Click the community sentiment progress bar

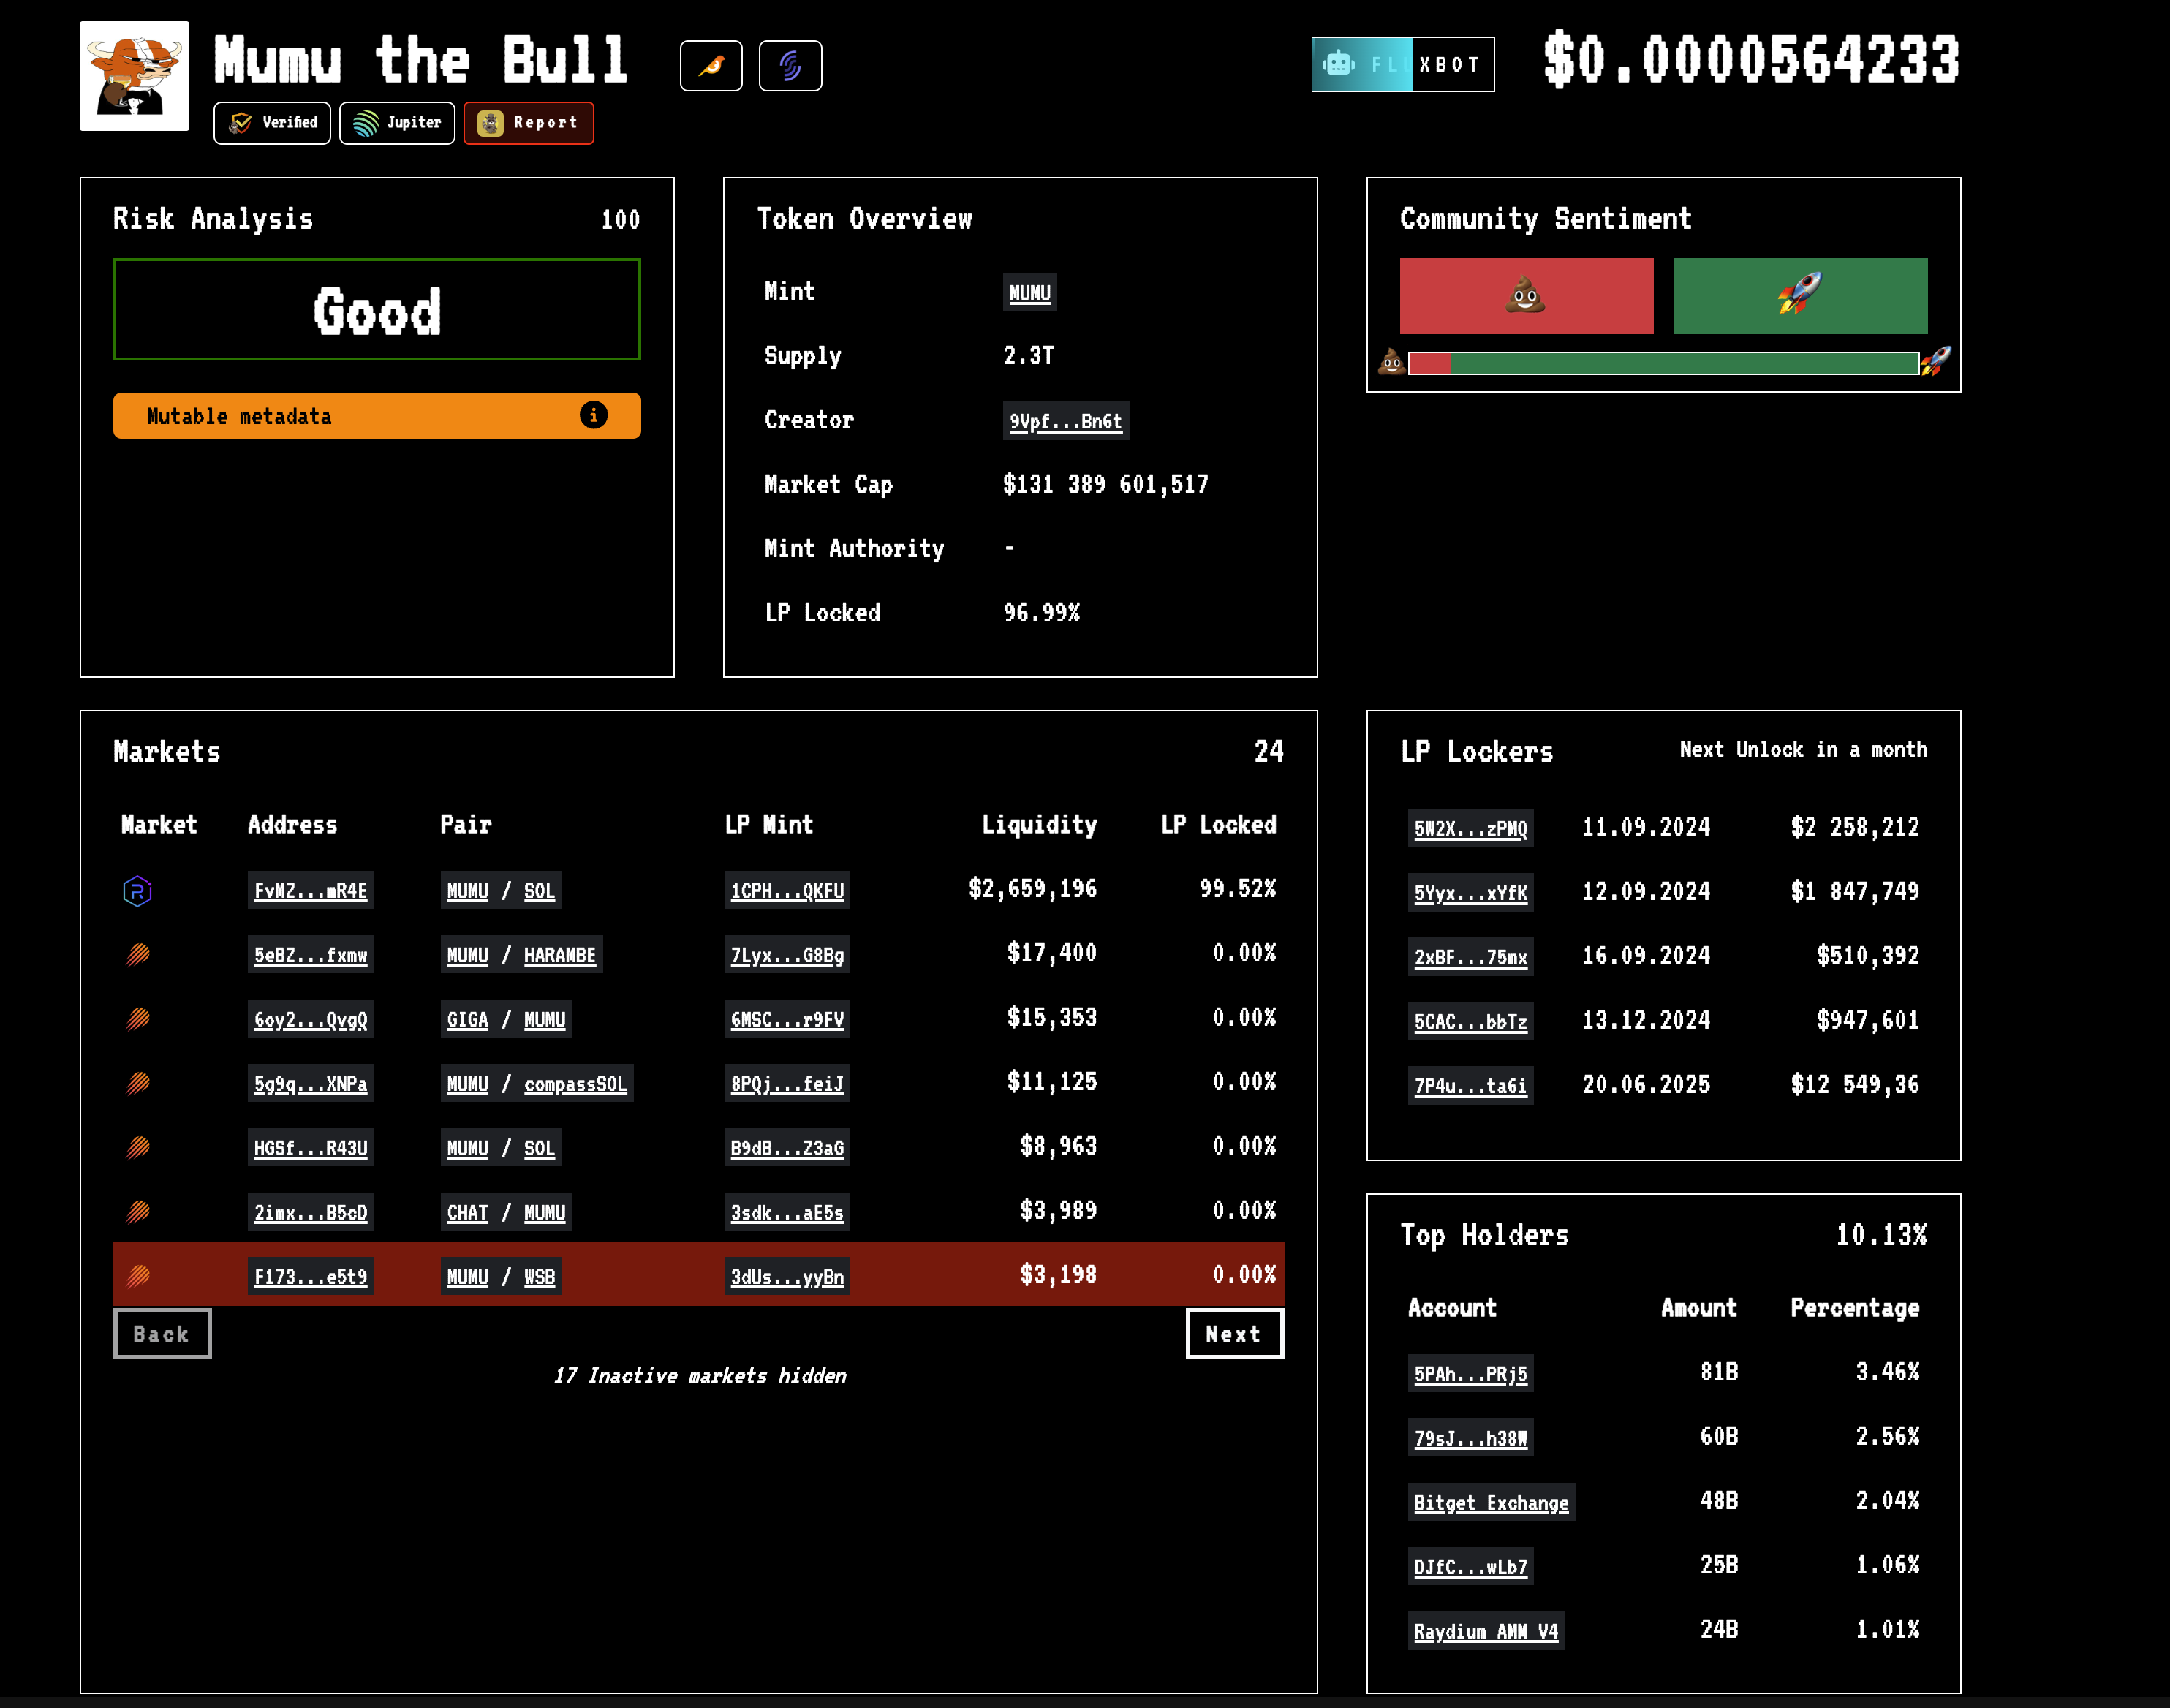tap(1663, 363)
